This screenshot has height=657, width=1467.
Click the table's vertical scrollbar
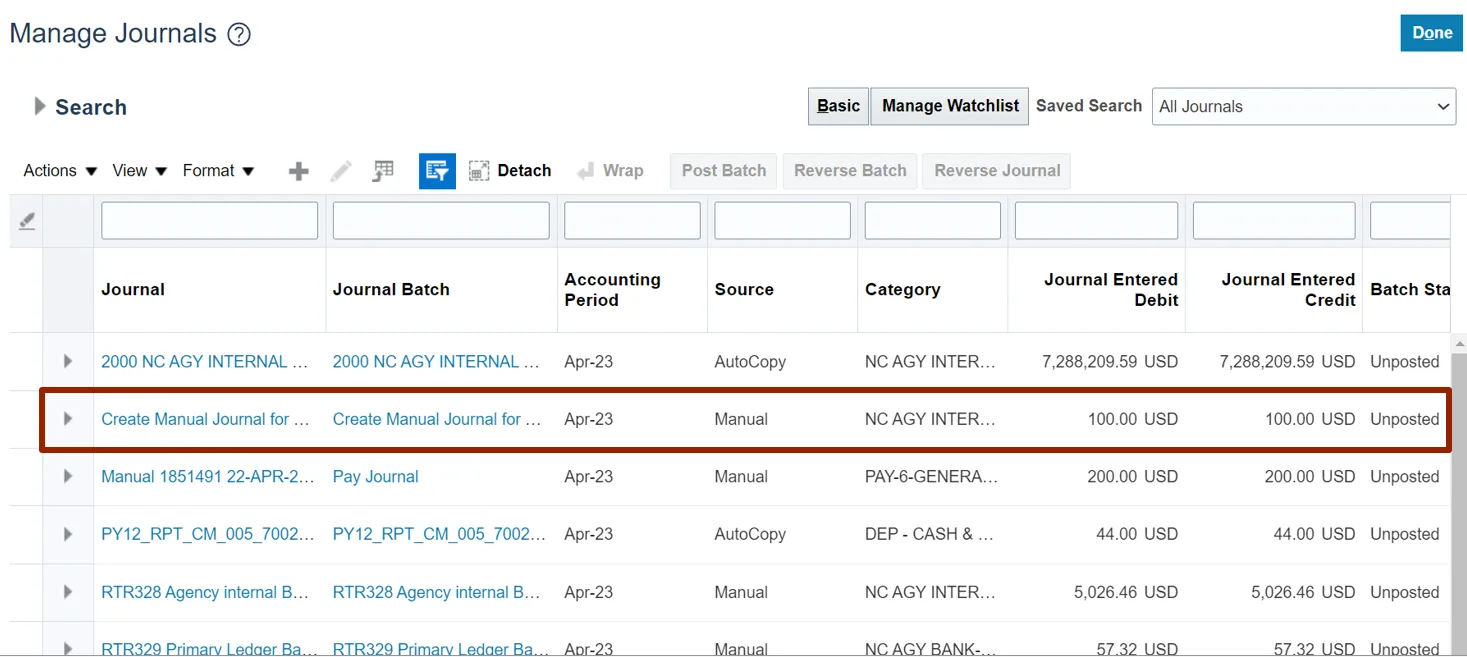coord(1458,500)
